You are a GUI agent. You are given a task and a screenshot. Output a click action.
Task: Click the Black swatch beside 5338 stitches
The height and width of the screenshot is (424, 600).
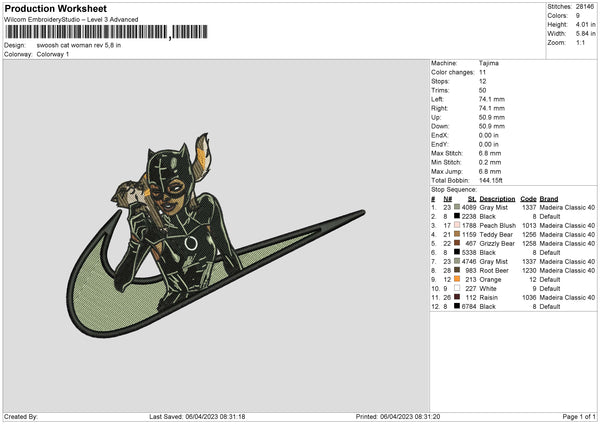(457, 252)
